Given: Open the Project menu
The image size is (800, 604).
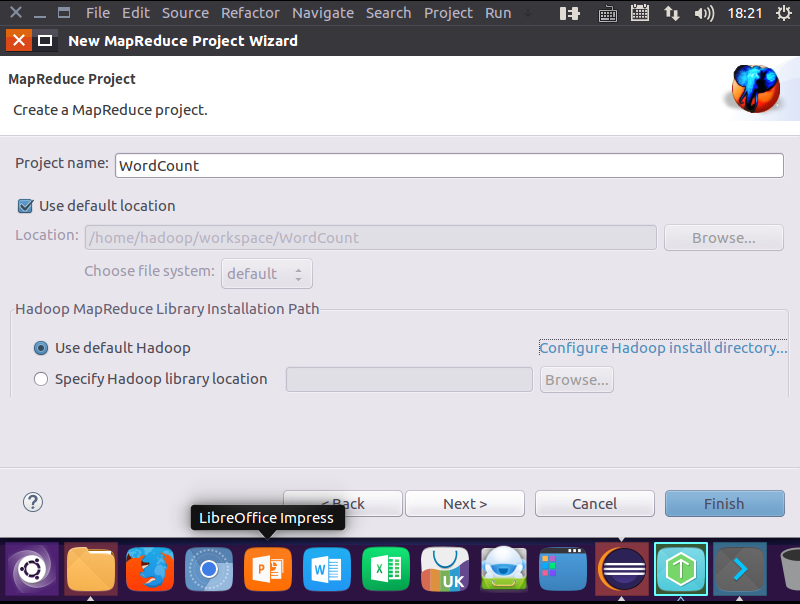Looking at the screenshot, I should pos(448,13).
